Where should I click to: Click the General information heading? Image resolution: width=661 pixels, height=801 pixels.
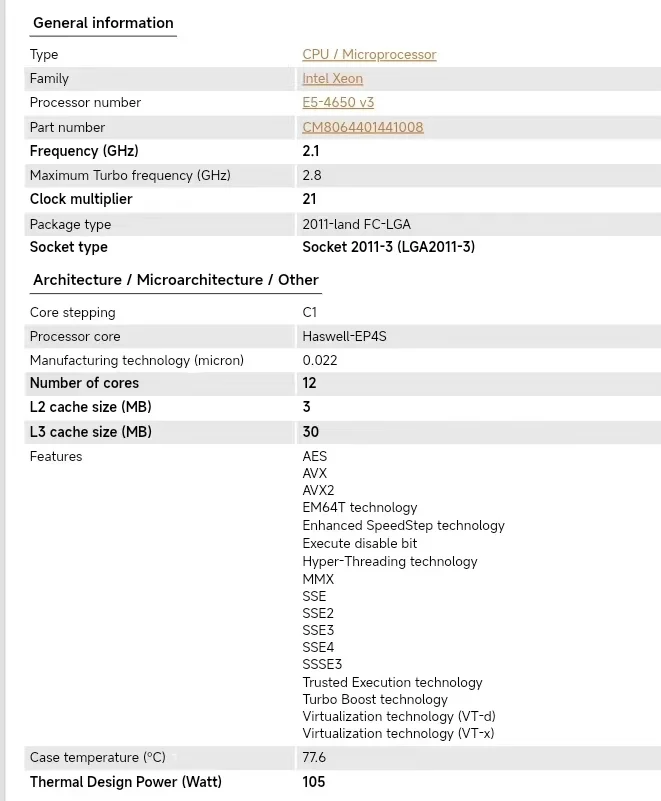tap(103, 23)
